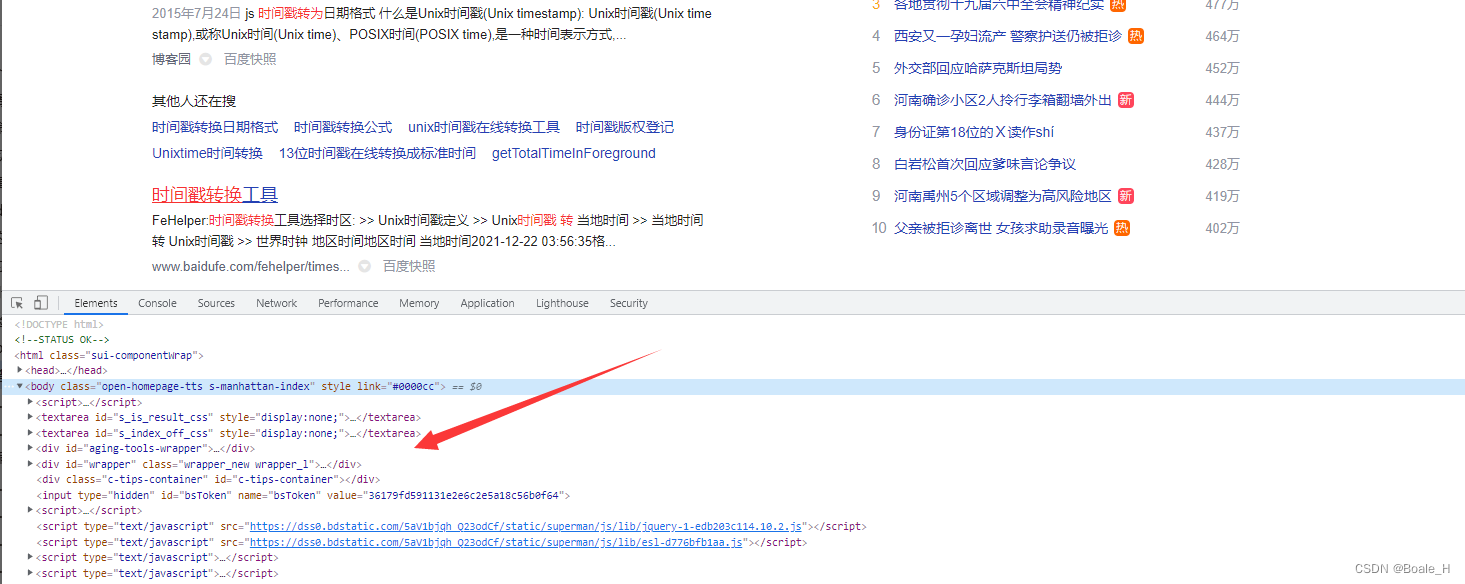This screenshot has width=1465, height=584.
Task: Open 百度快照 next to 博客园
Action: tap(250, 59)
